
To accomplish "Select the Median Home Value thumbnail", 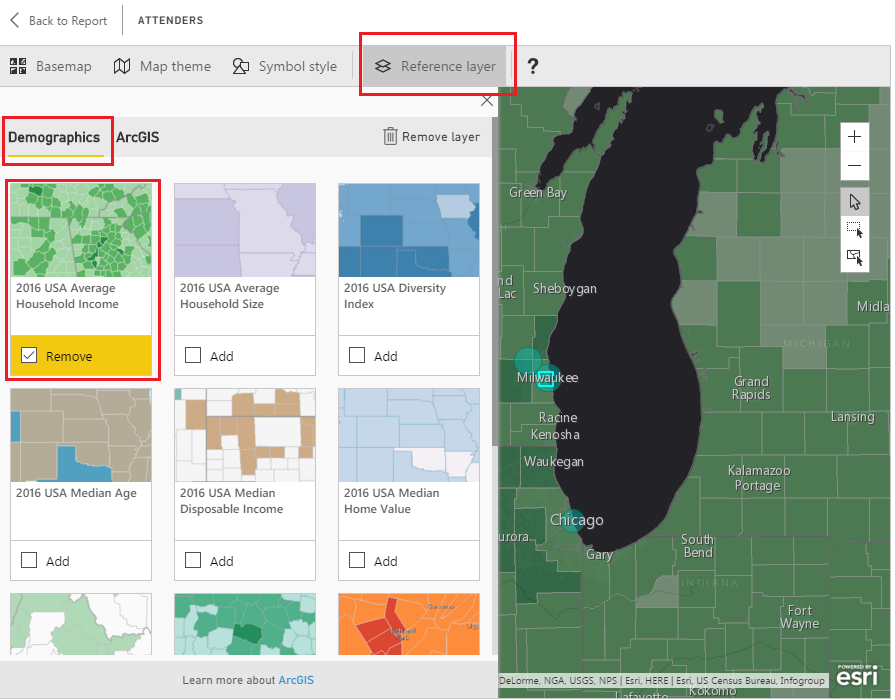I will [x=409, y=435].
